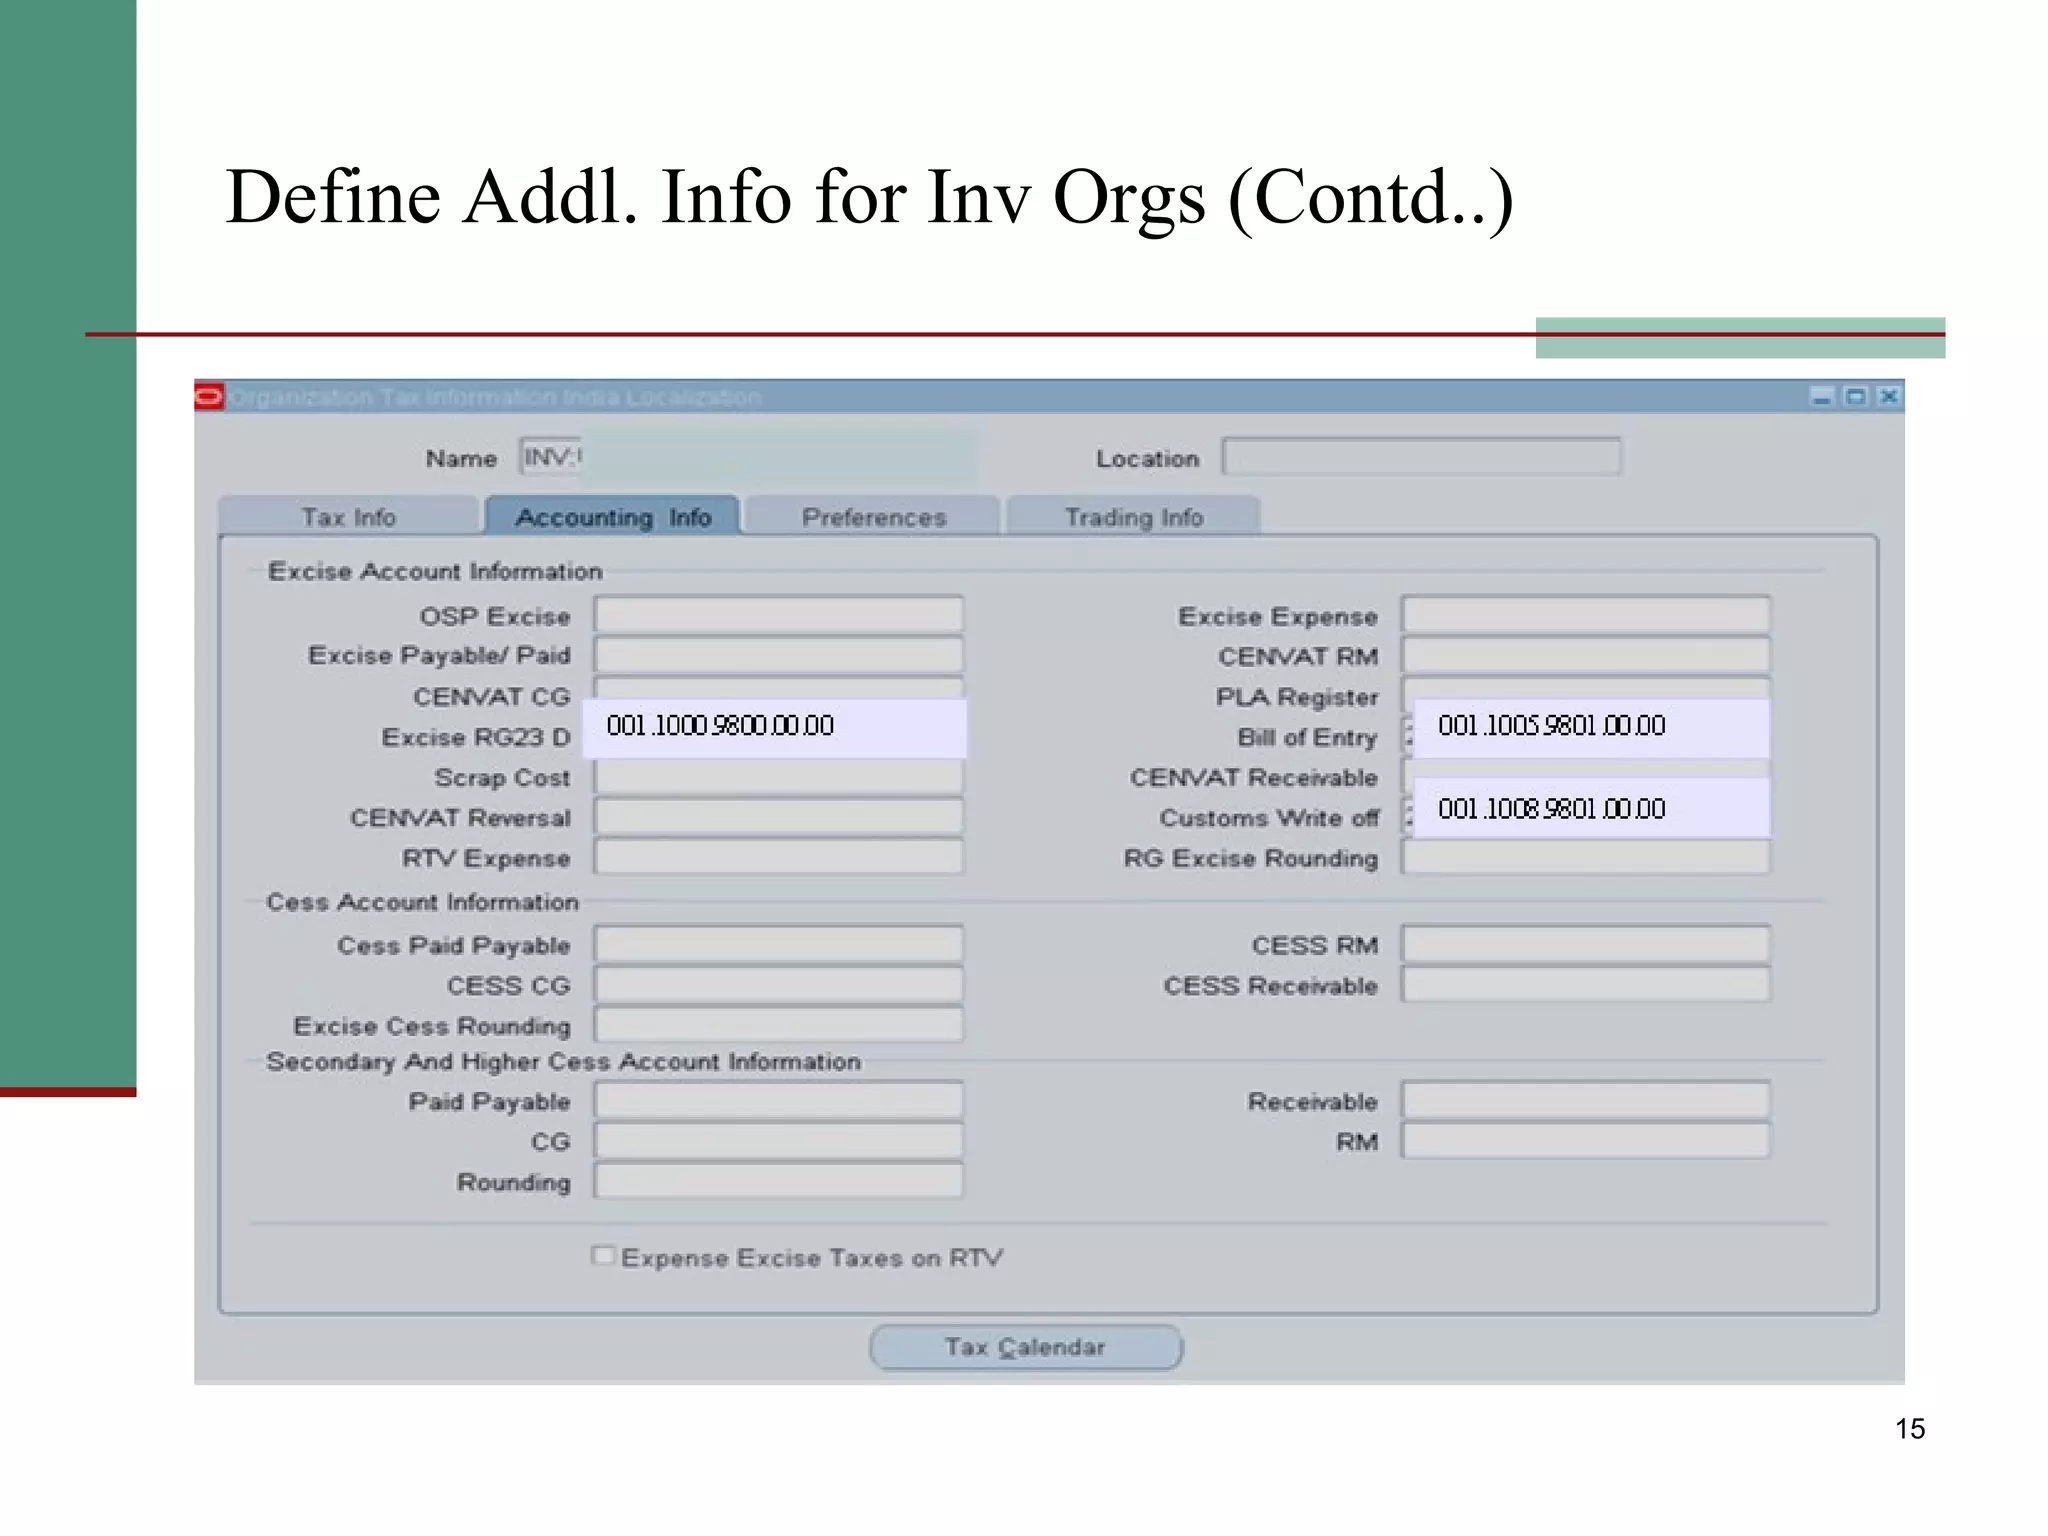Select the Accounting Info tab
Viewport: 2048px width, 1536px height.
pos(612,517)
